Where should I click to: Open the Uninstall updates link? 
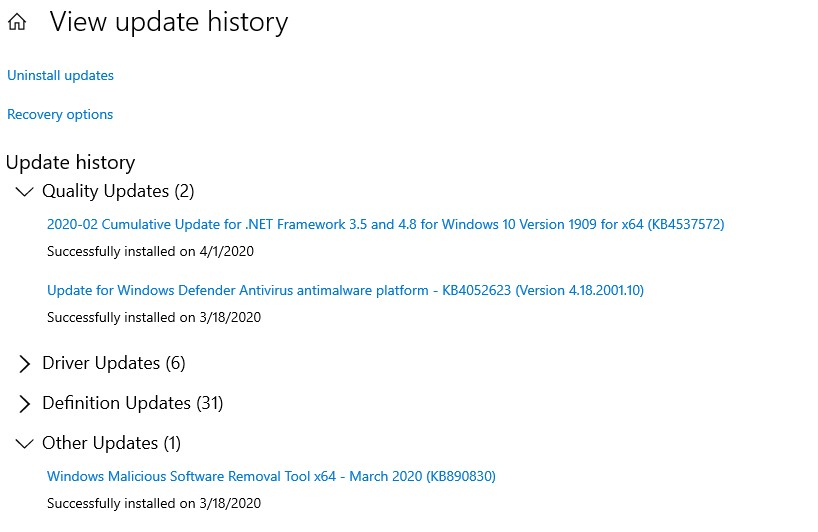[x=60, y=75]
